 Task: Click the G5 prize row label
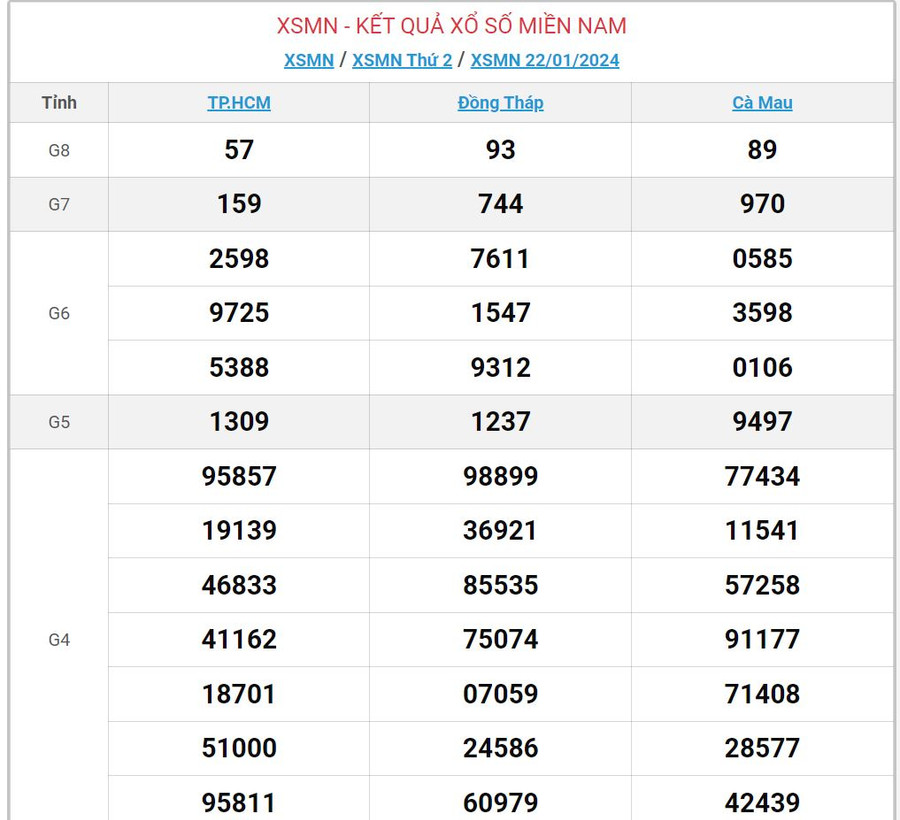pyautogui.click(x=59, y=422)
